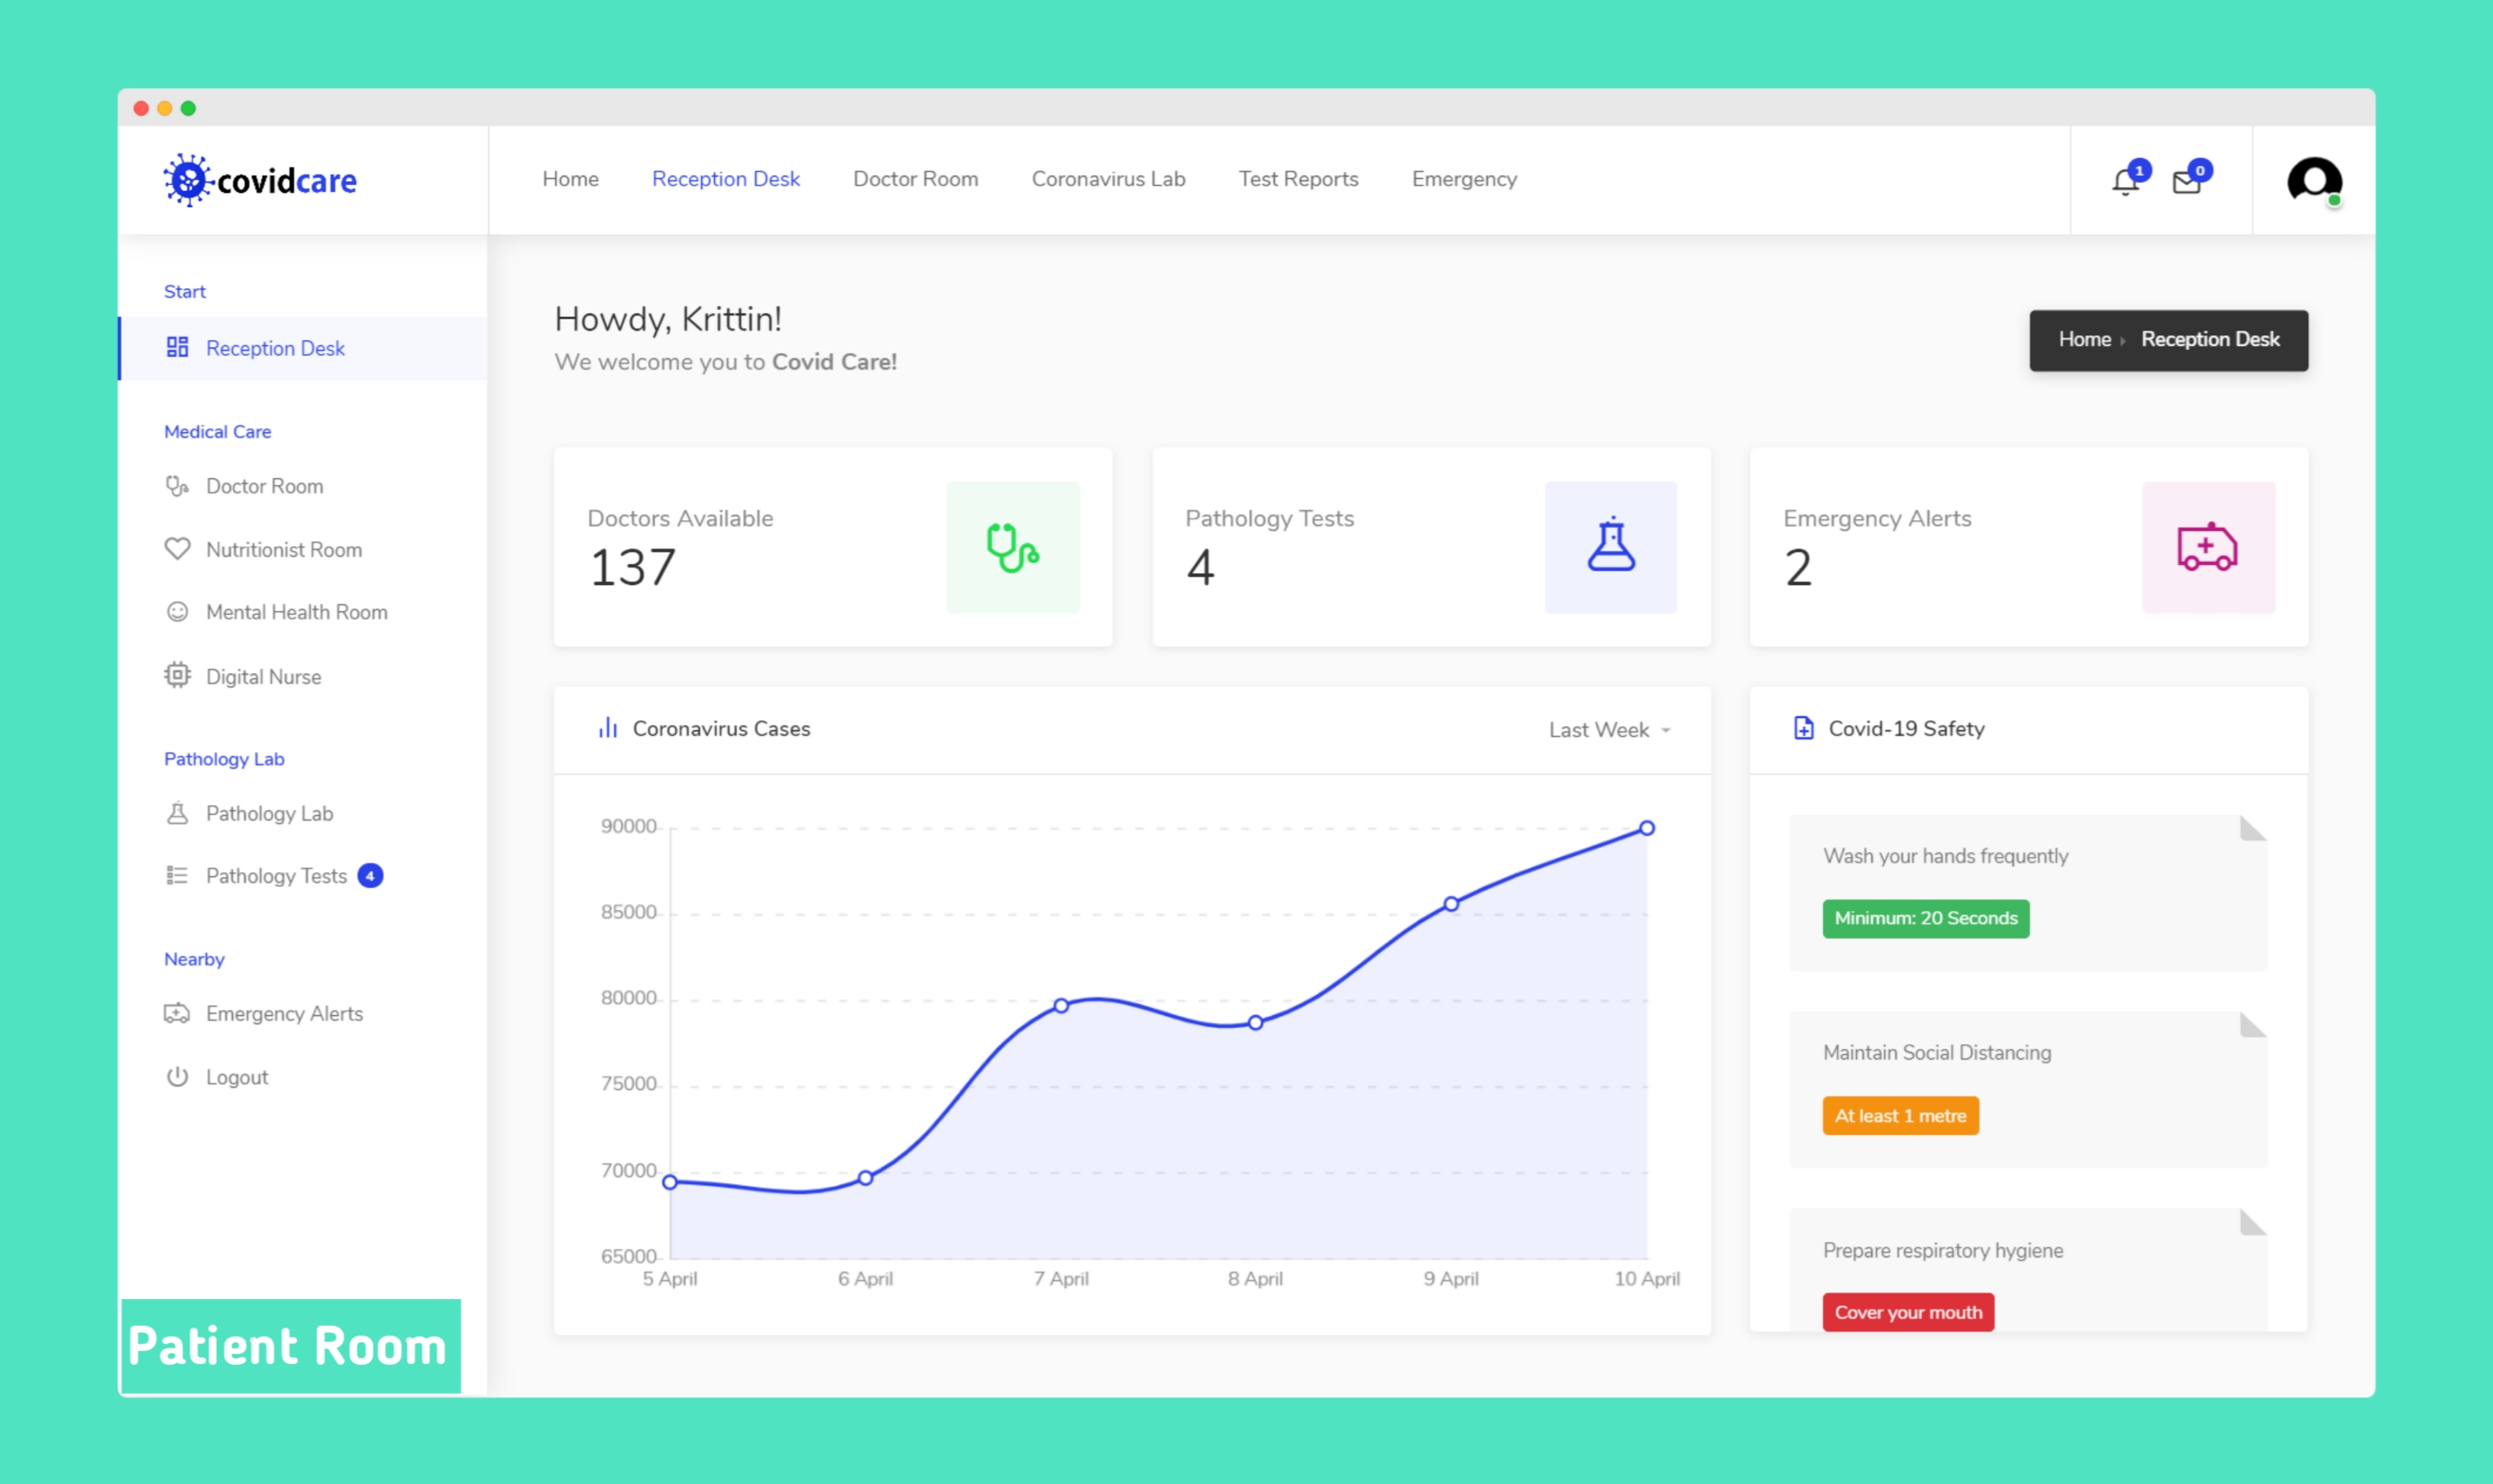This screenshot has height=1484, width=2493.
Task: Click the pink ambulance icon tile
Action: [x=2207, y=547]
